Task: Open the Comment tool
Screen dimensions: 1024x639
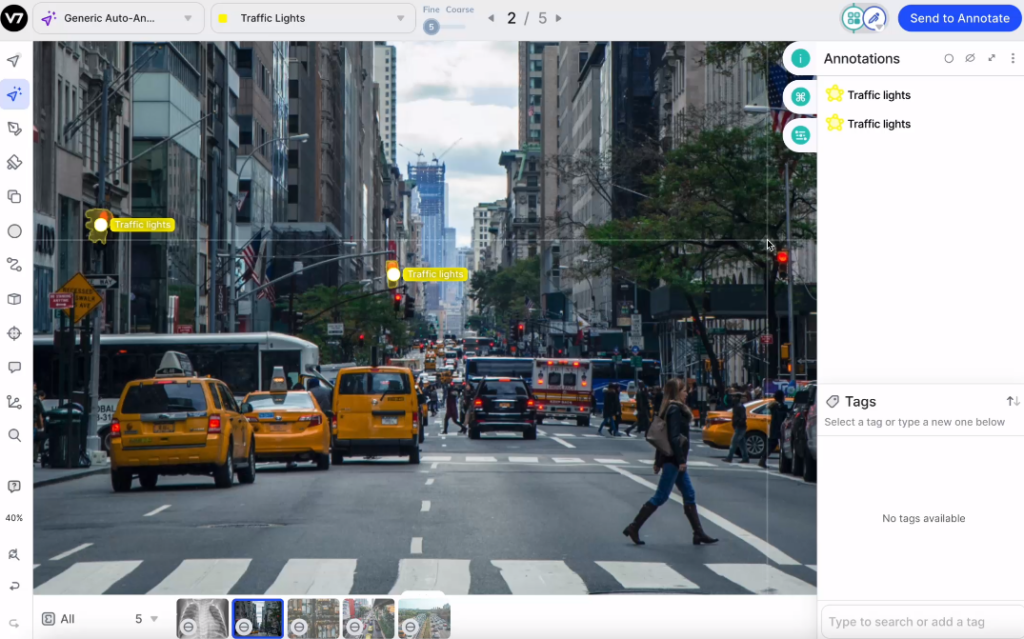Action: [x=14, y=367]
